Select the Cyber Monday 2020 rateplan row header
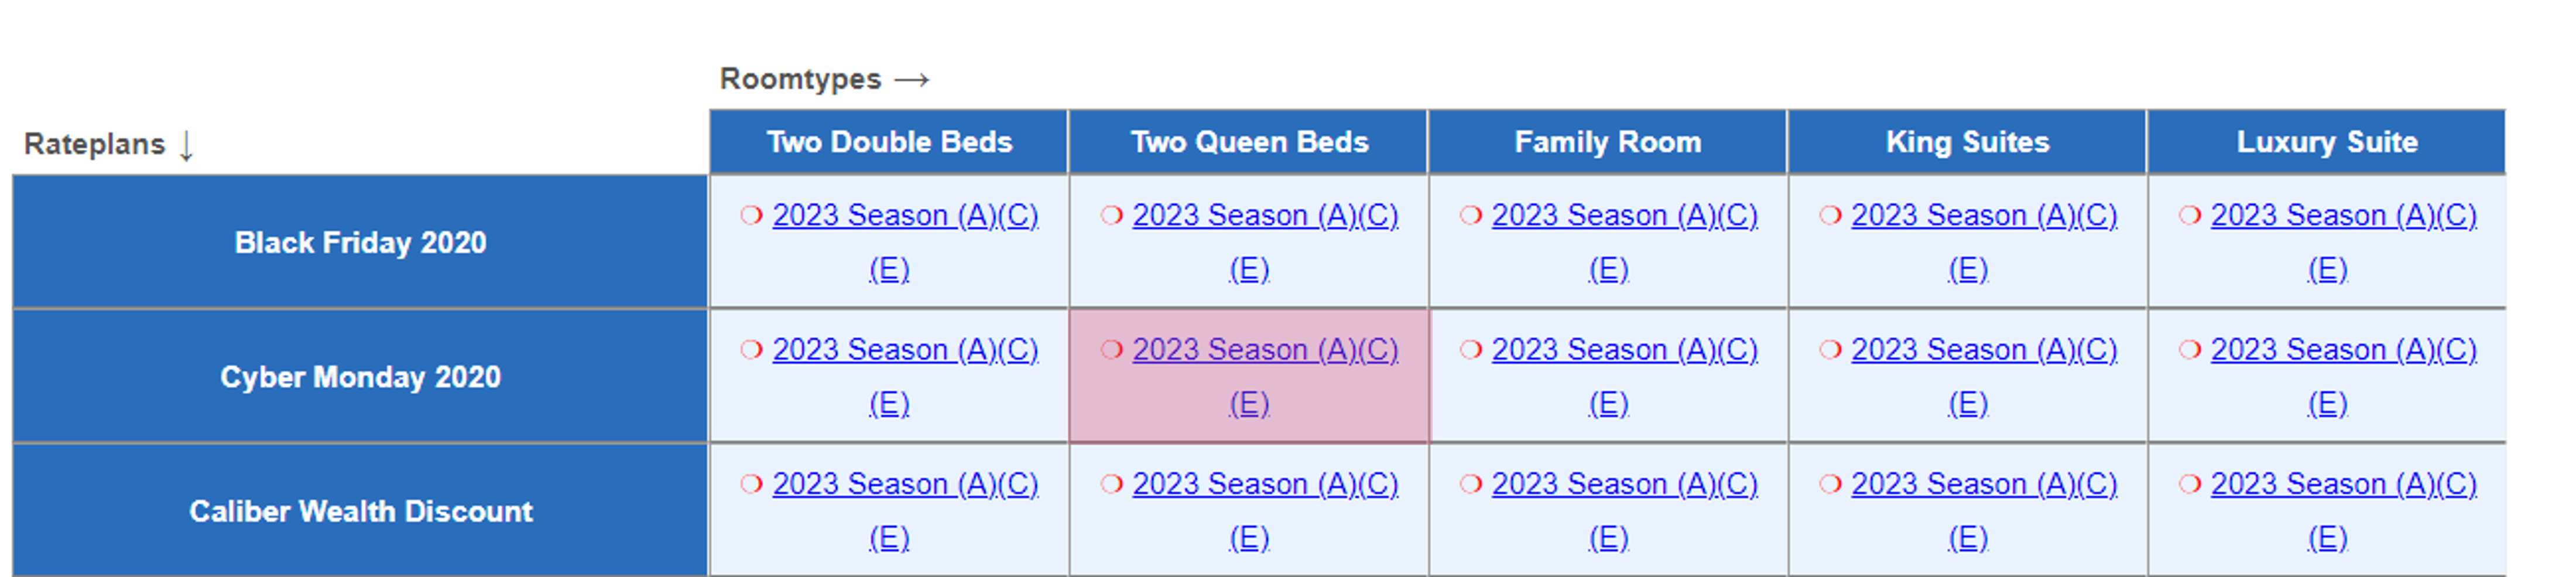Viewport: 2576px width, 577px height. tap(360, 377)
